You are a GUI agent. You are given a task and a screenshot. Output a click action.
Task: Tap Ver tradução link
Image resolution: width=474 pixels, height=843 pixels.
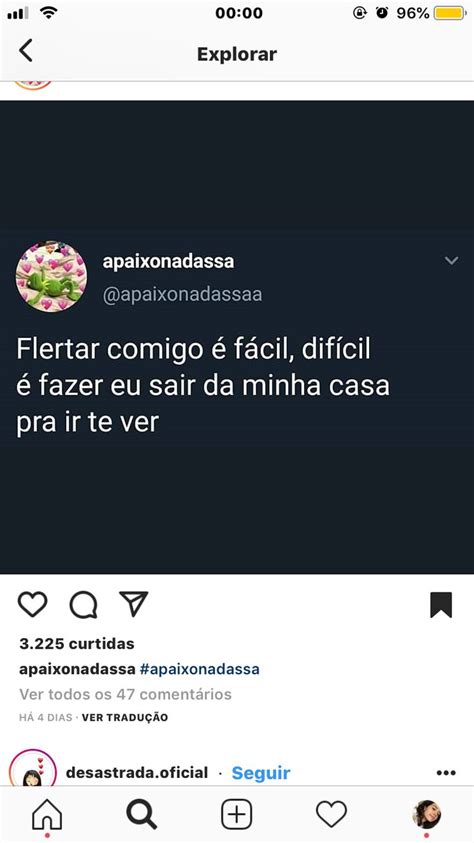click(x=125, y=717)
